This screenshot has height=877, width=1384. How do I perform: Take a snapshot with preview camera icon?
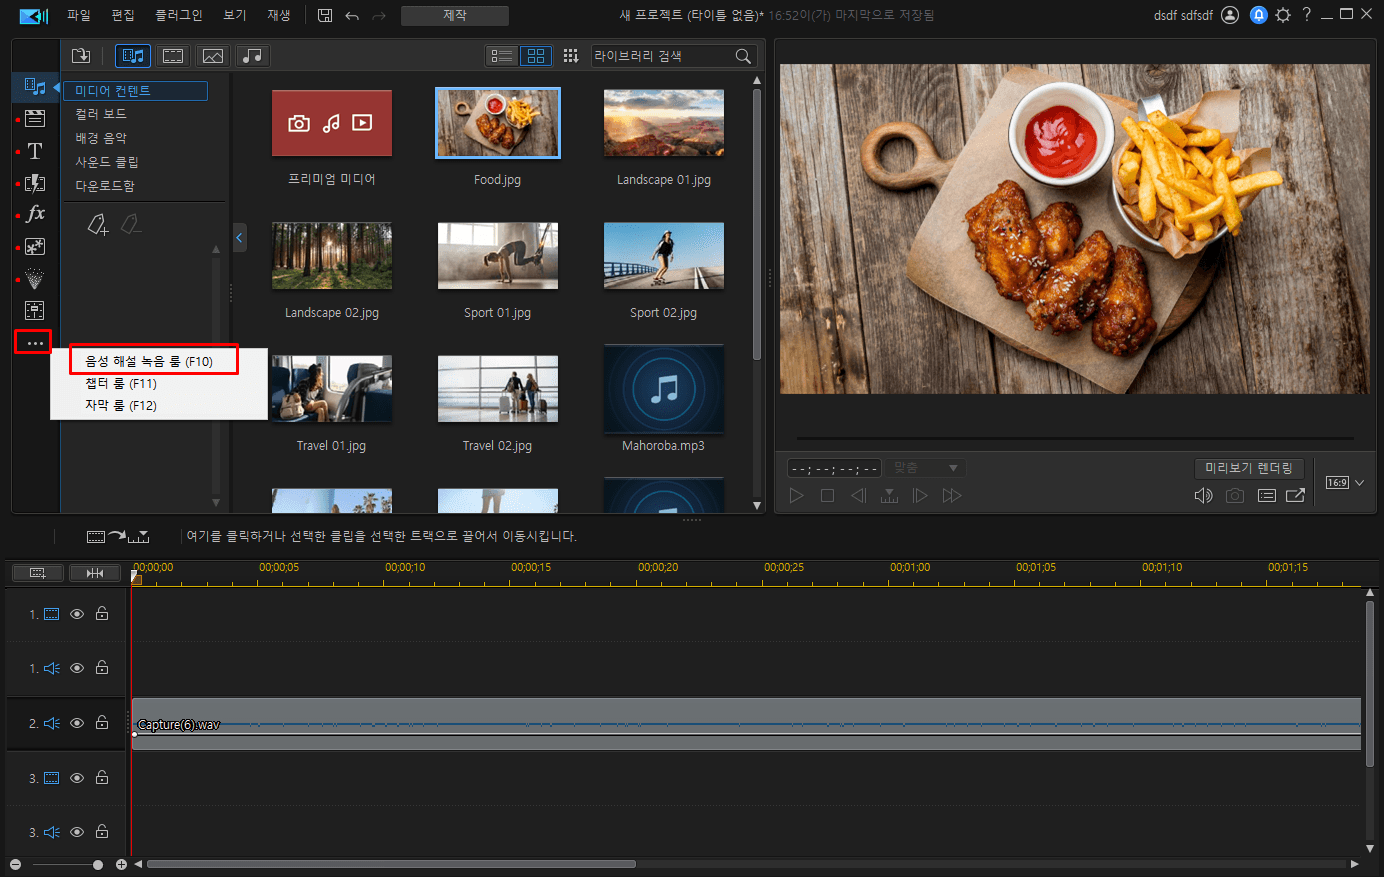tap(1235, 495)
